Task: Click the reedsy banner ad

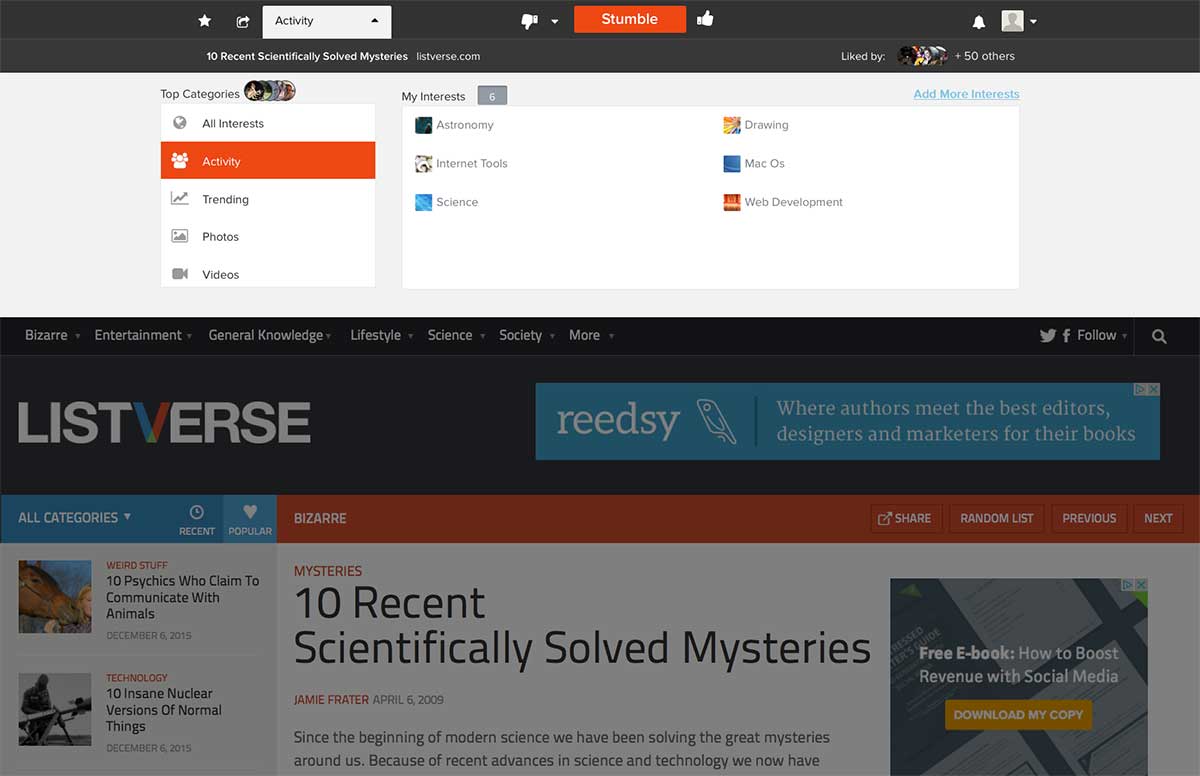Action: pyautogui.click(x=848, y=421)
